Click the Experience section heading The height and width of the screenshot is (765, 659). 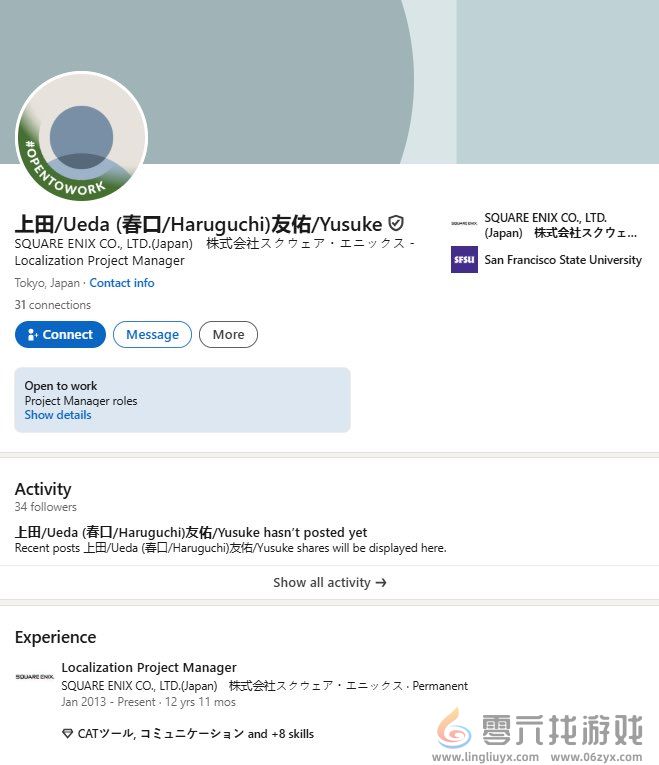point(56,637)
